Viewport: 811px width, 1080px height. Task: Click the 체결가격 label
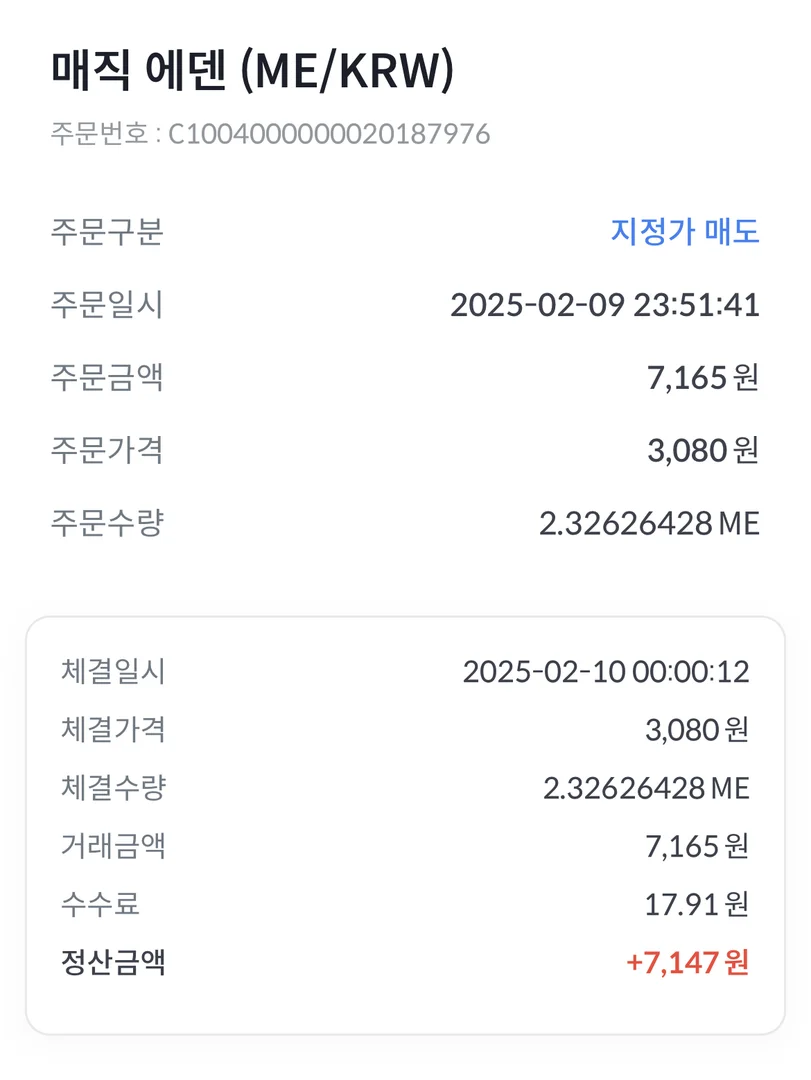(x=113, y=730)
